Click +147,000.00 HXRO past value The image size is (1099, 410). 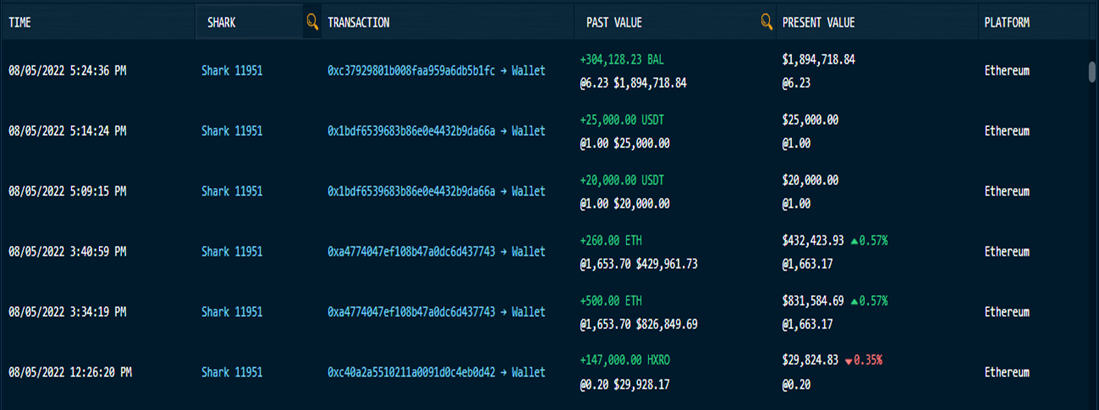(x=624, y=360)
